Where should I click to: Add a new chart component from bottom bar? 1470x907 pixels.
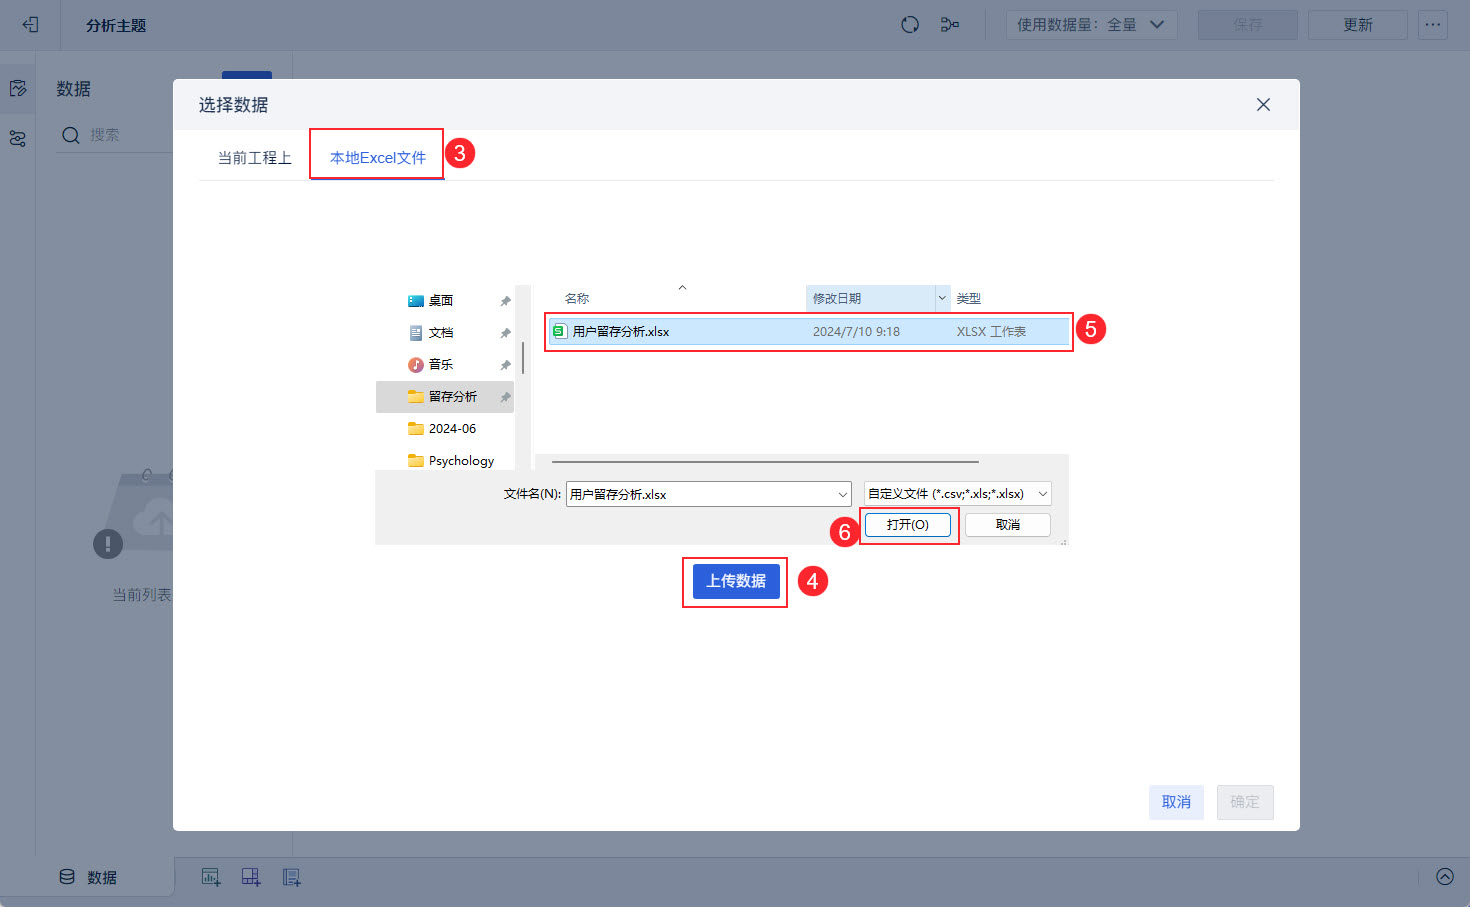coord(211,877)
